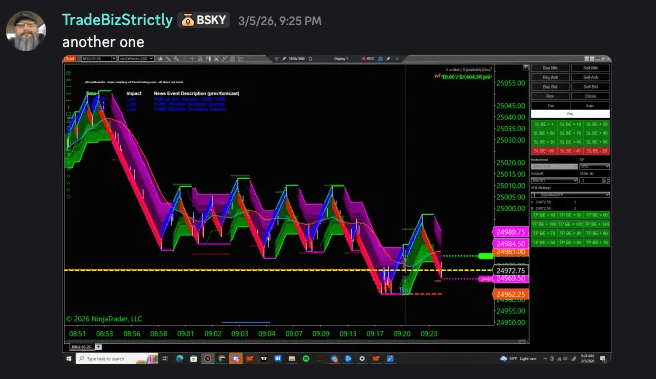Image resolution: width=656 pixels, height=379 pixels.
Task: Click the REC record button
Action: click(368, 59)
